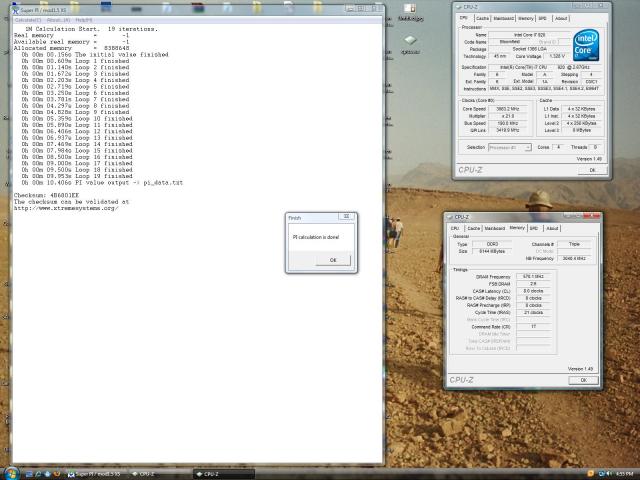The height and width of the screenshot is (480, 640).
Task: Click the Super PI title bar icon
Action: (x=16, y=9)
